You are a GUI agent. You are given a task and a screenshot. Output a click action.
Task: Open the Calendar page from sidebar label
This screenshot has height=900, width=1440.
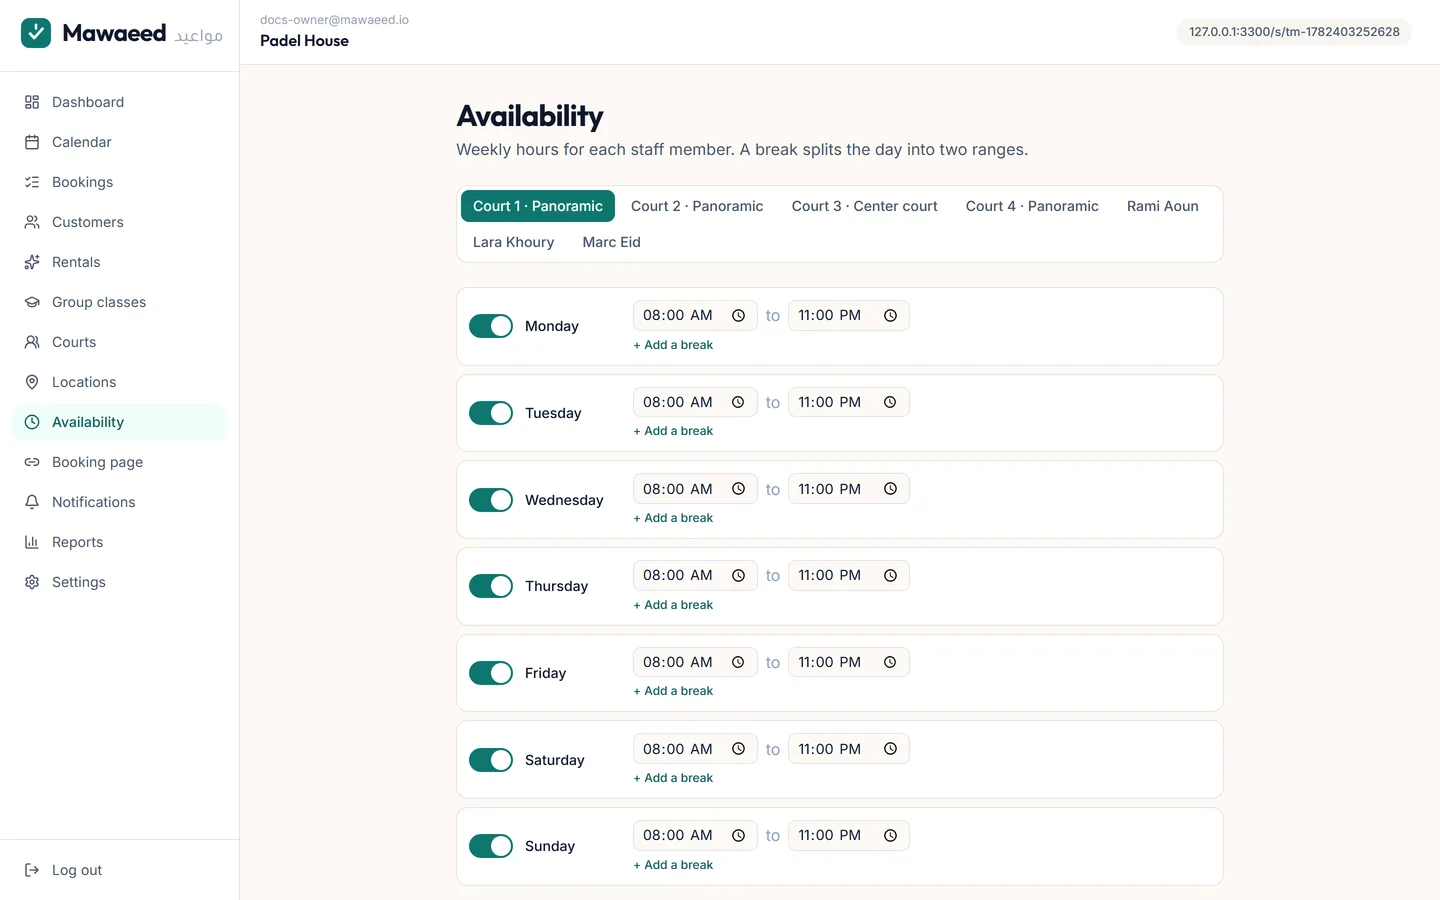pyautogui.click(x=82, y=142)
